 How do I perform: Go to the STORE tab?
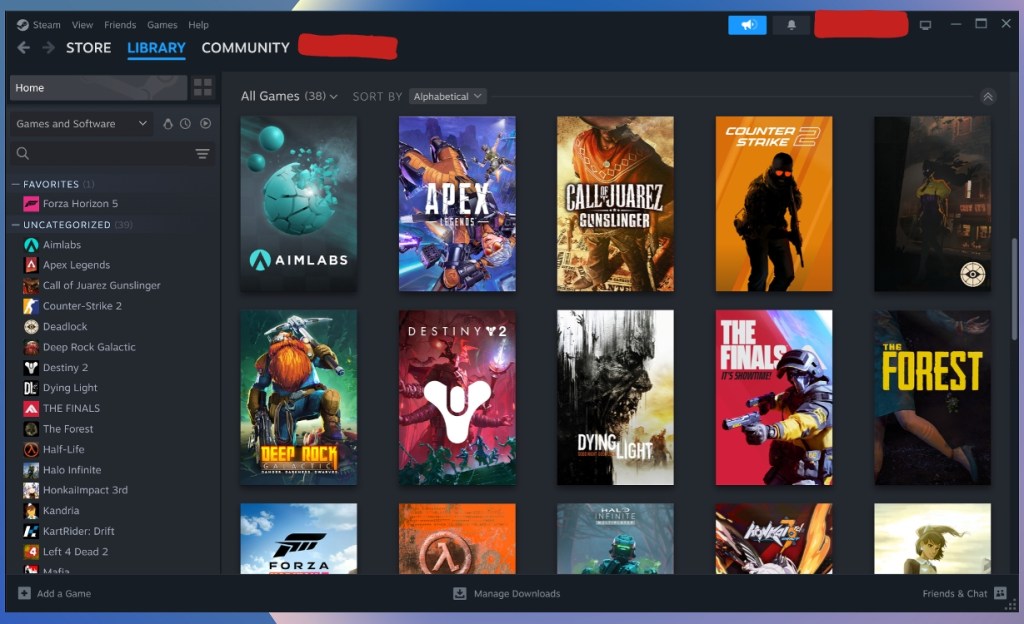pyautogui.click(x=88, y=48)
